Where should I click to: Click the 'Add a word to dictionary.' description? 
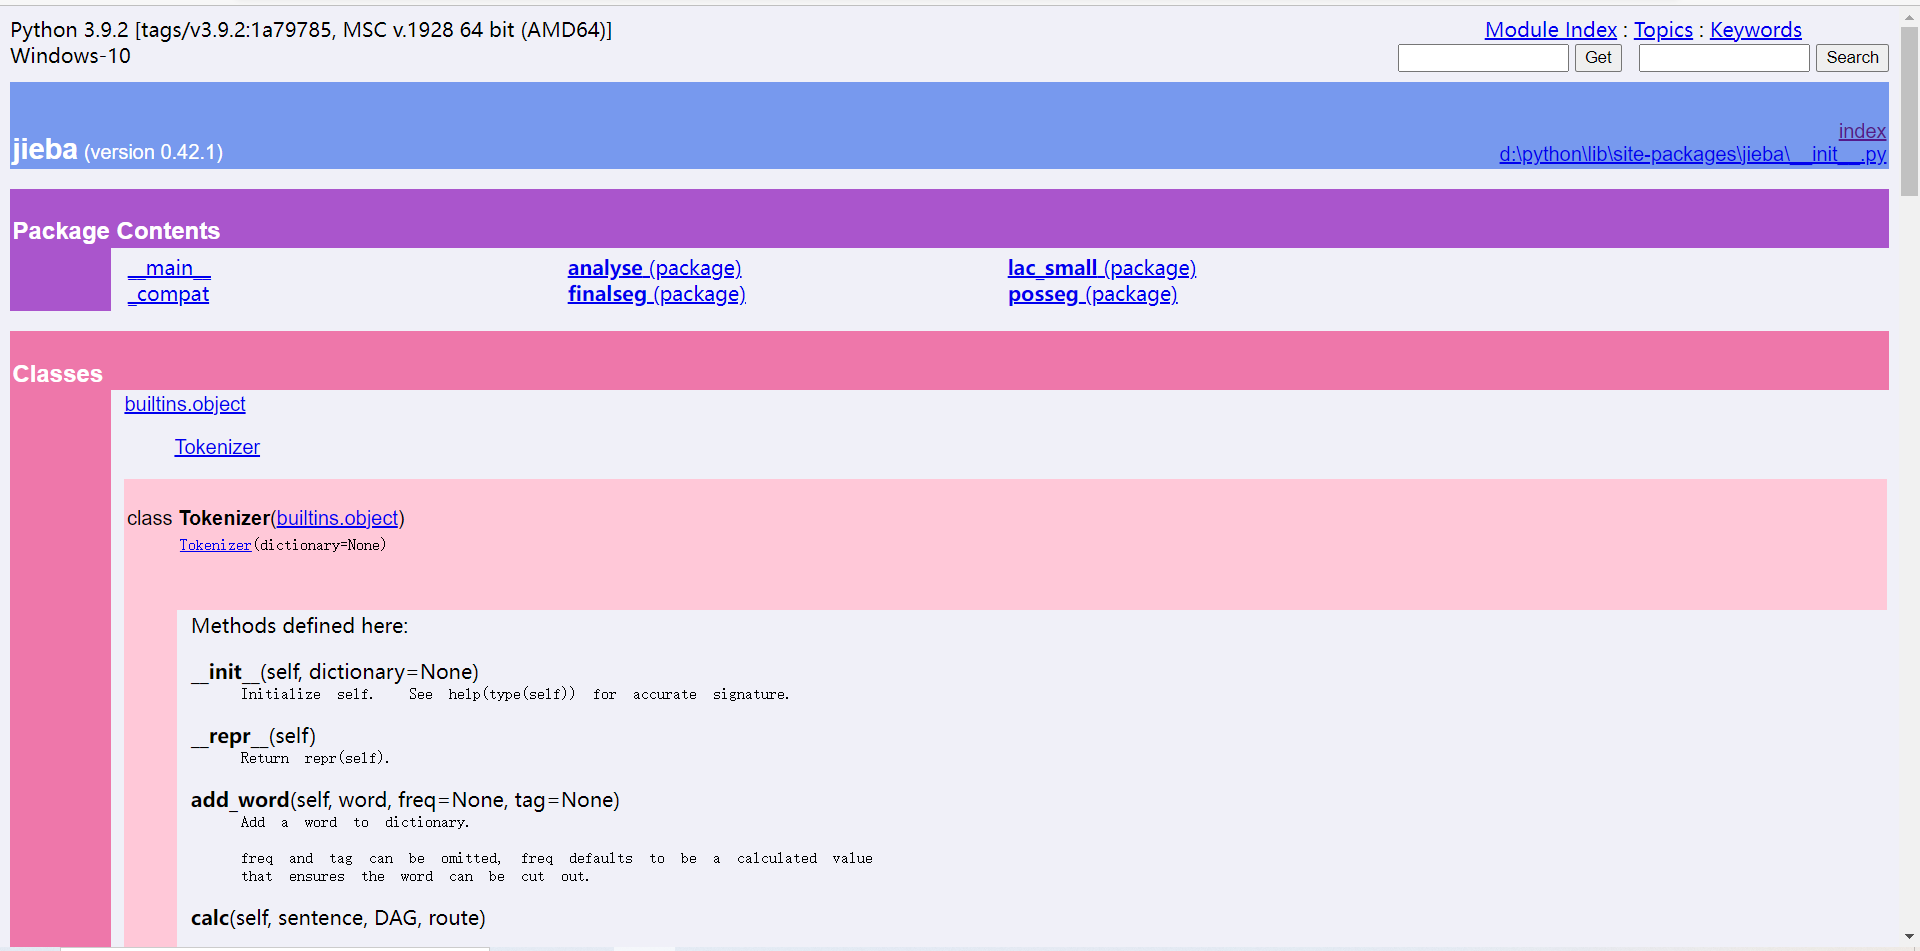[355, 822]
